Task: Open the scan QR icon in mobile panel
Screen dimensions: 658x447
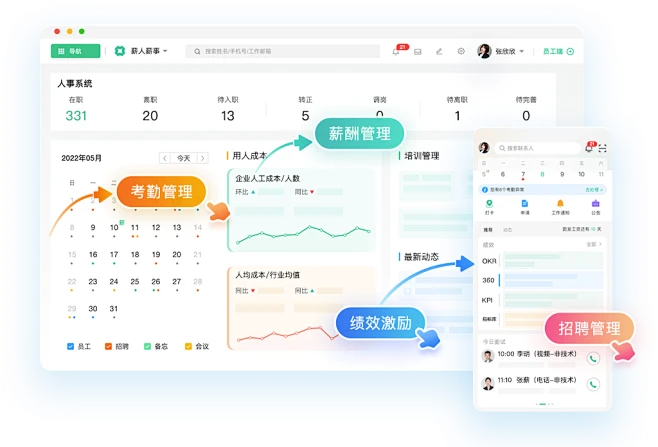Action: [603, 148]
